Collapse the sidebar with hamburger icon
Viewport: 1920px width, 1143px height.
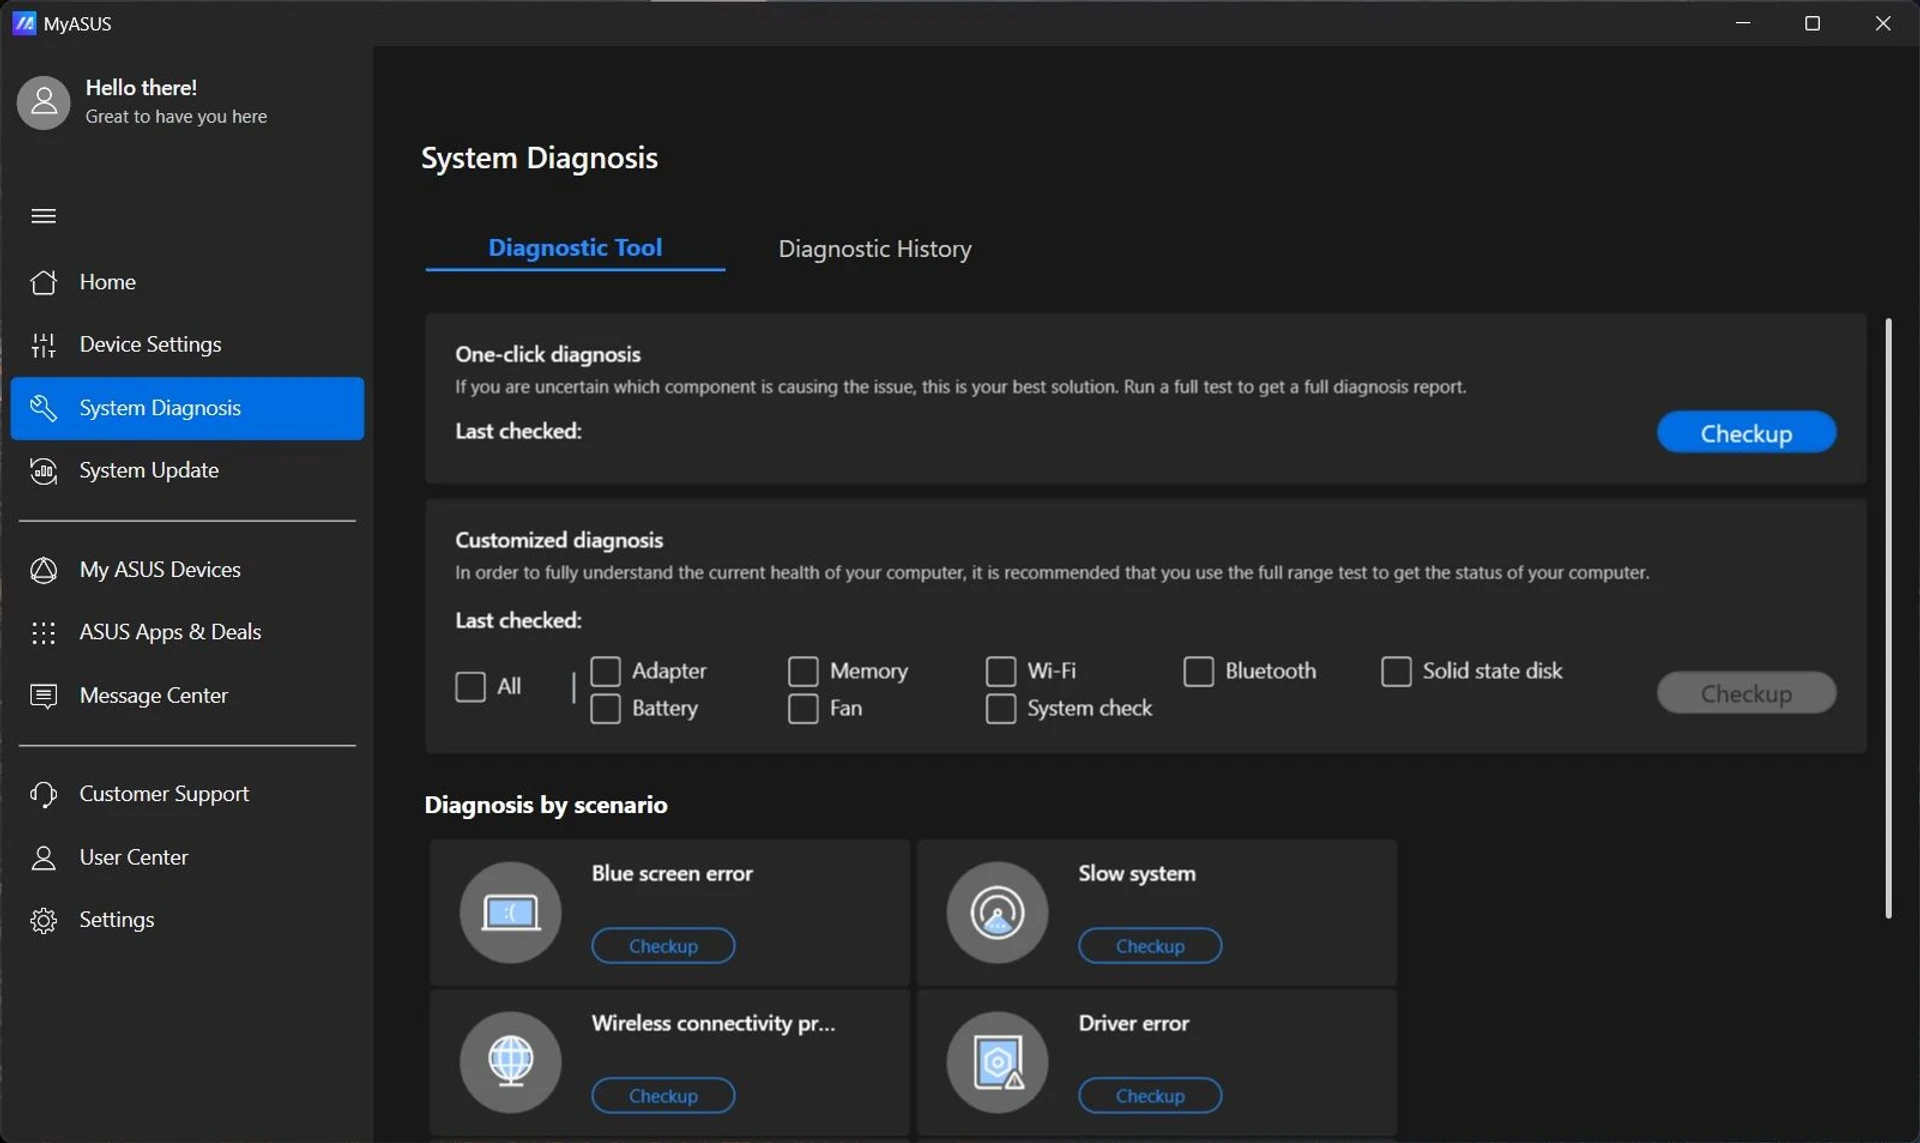[x=43, y=216]
